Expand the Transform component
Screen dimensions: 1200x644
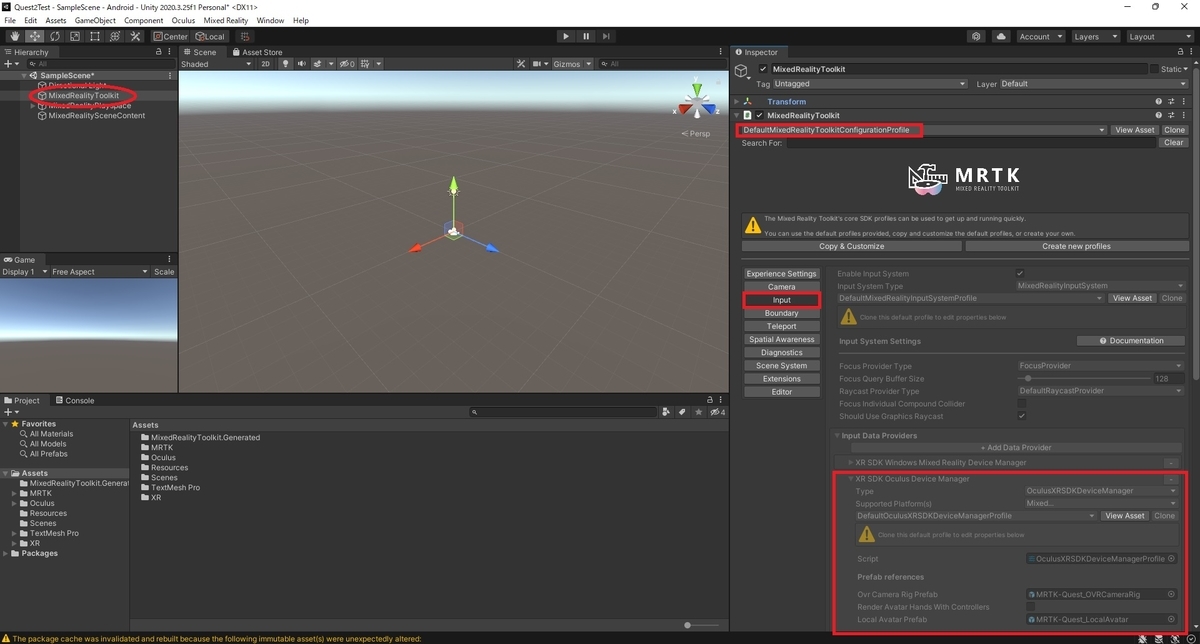click(x=737, y=101)
